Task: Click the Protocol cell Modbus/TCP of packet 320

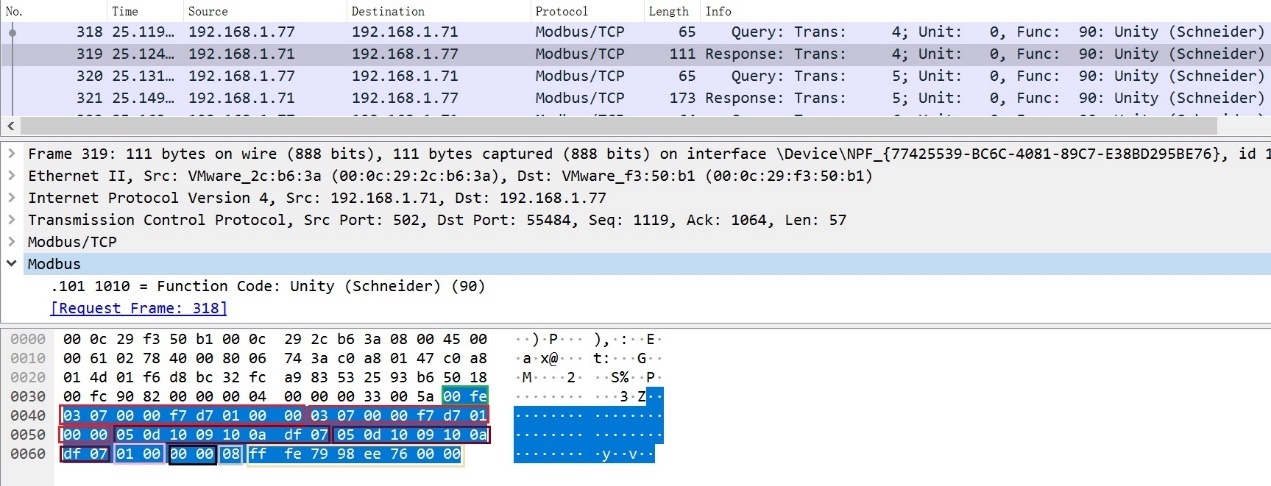Action: pos(579,76)
